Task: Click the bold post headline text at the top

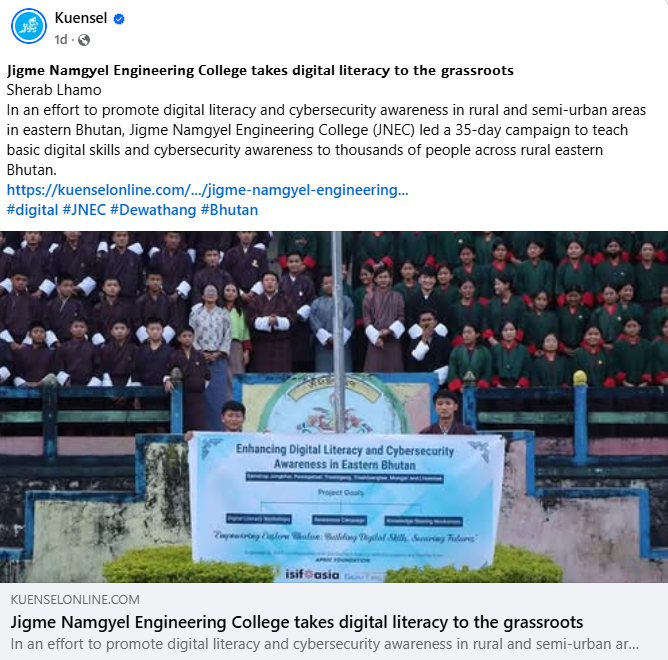Action: pyautogui.click(x=260, y=70)
